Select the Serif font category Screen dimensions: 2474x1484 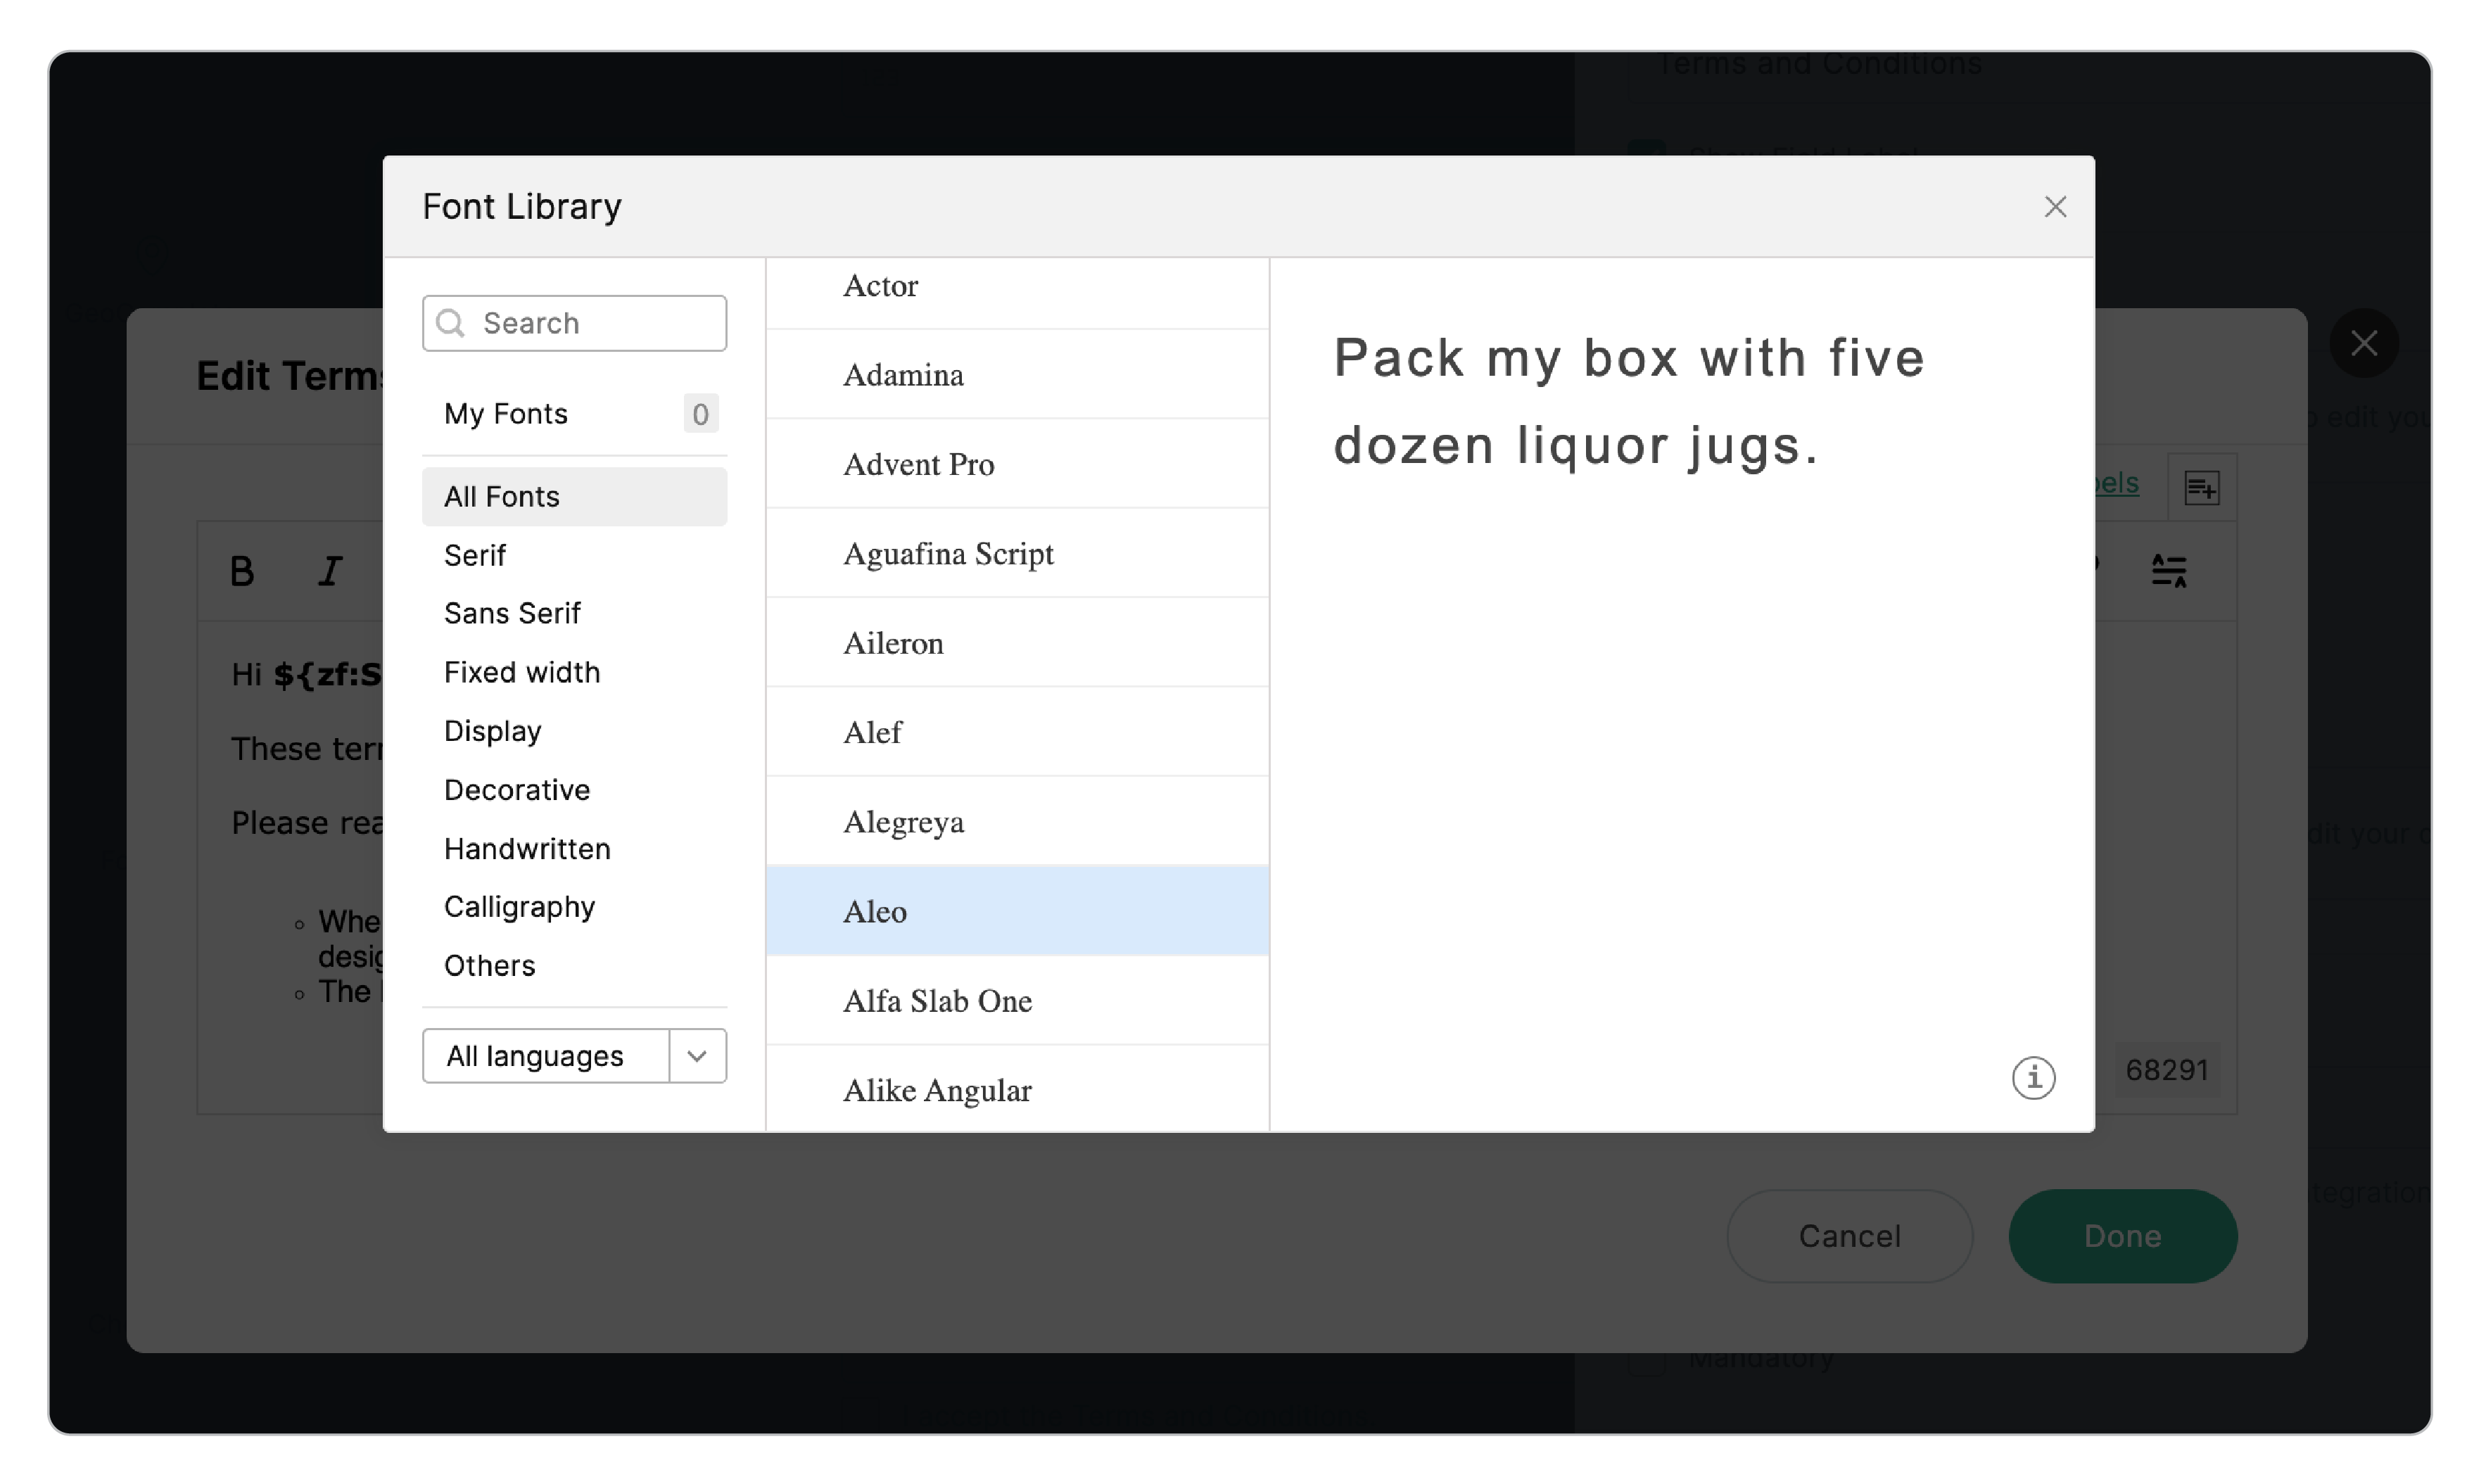(x=475, y=555)
